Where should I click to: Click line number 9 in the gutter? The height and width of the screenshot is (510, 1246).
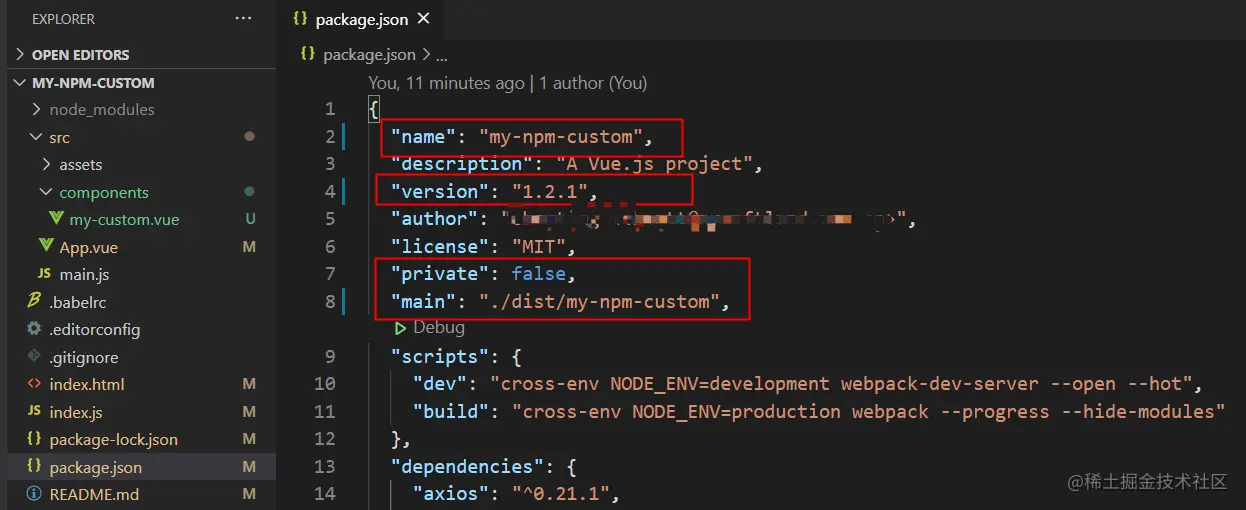click(330, 356)
